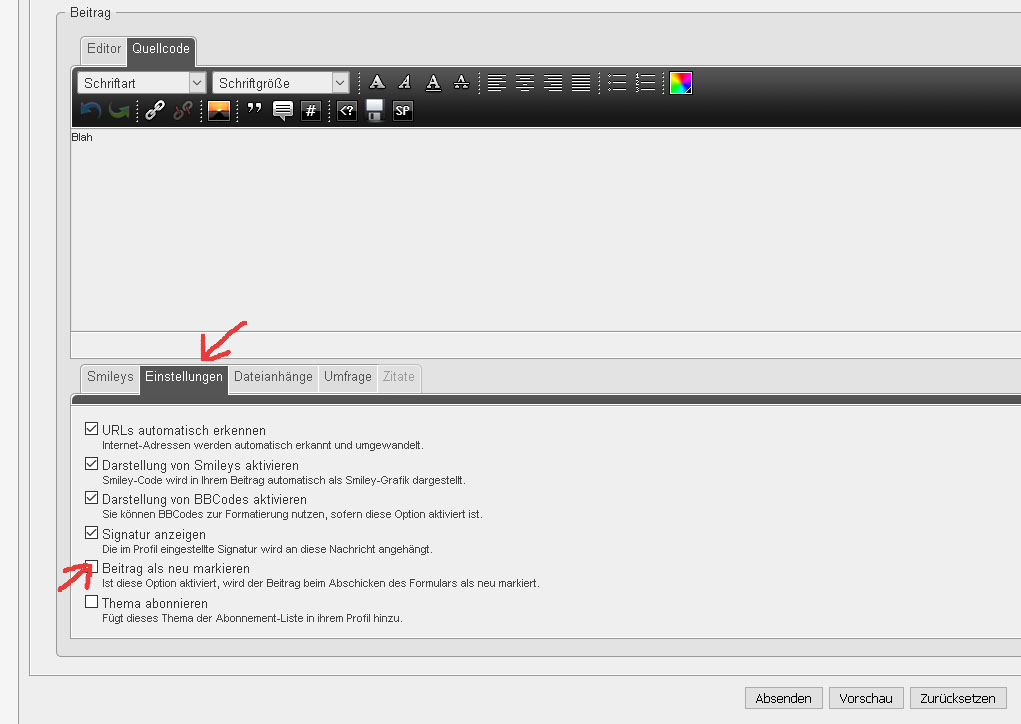
Task: Click the Vorschau preview button
Action: pyautogui.click(x=866, y=698)
